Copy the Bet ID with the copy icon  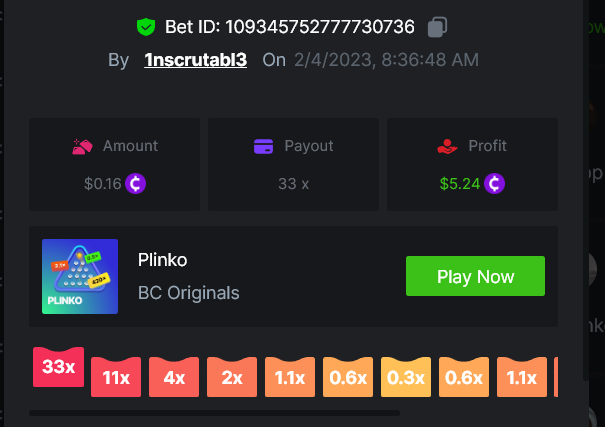click(x=437, y=27)
